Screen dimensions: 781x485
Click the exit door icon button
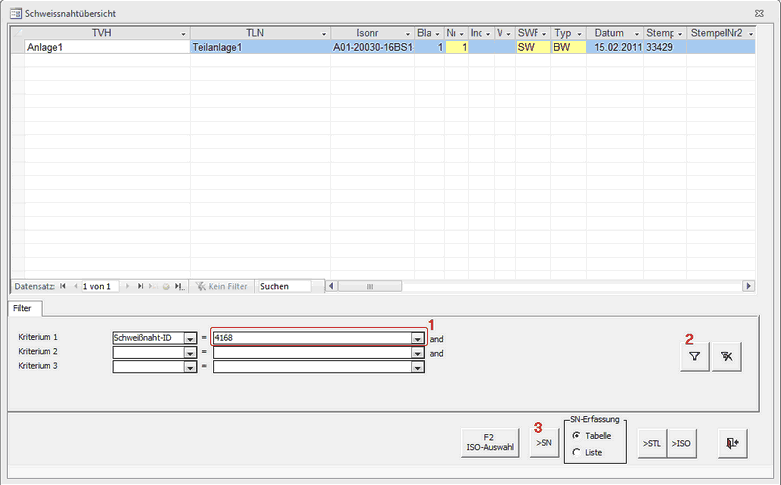(733, 442)
